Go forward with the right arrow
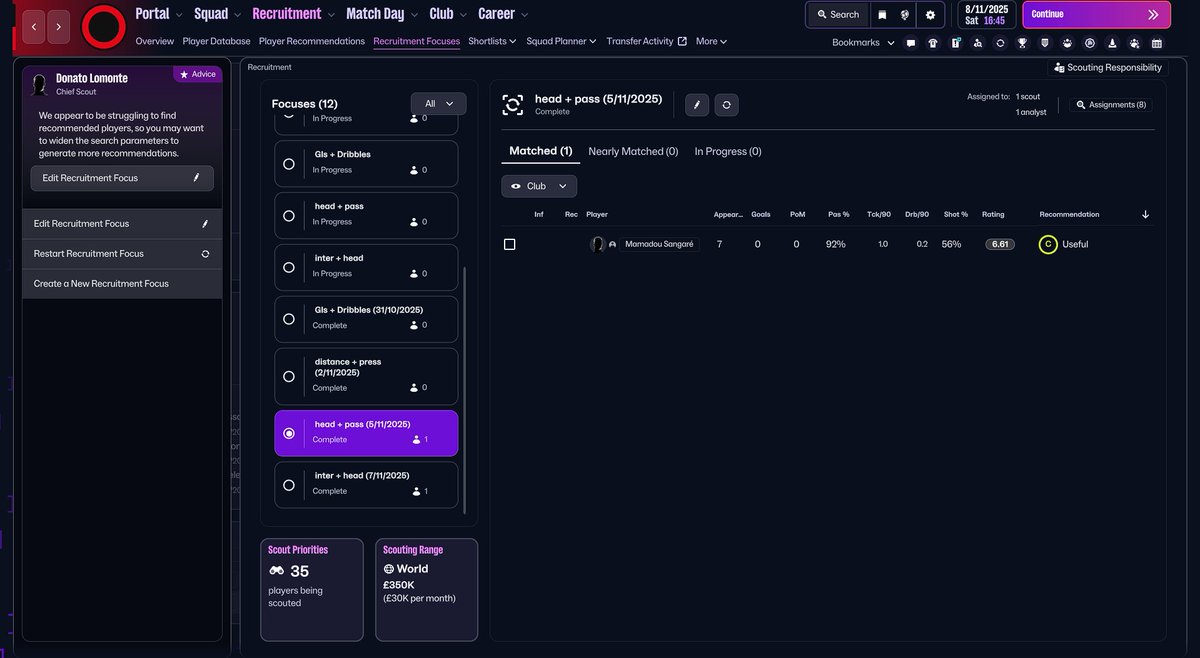This screenshot has width=1200, height=658. tap(59, 27)
